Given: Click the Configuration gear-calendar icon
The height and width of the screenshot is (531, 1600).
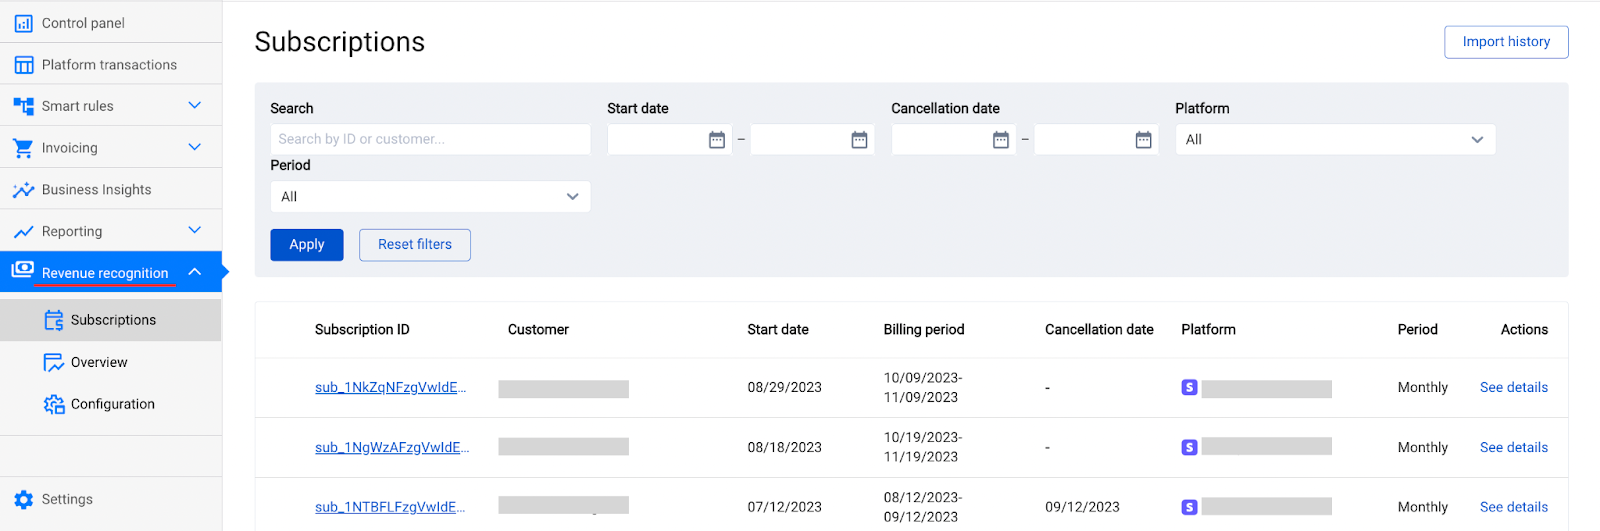Looking at the screenshot, I should [54, 404].
